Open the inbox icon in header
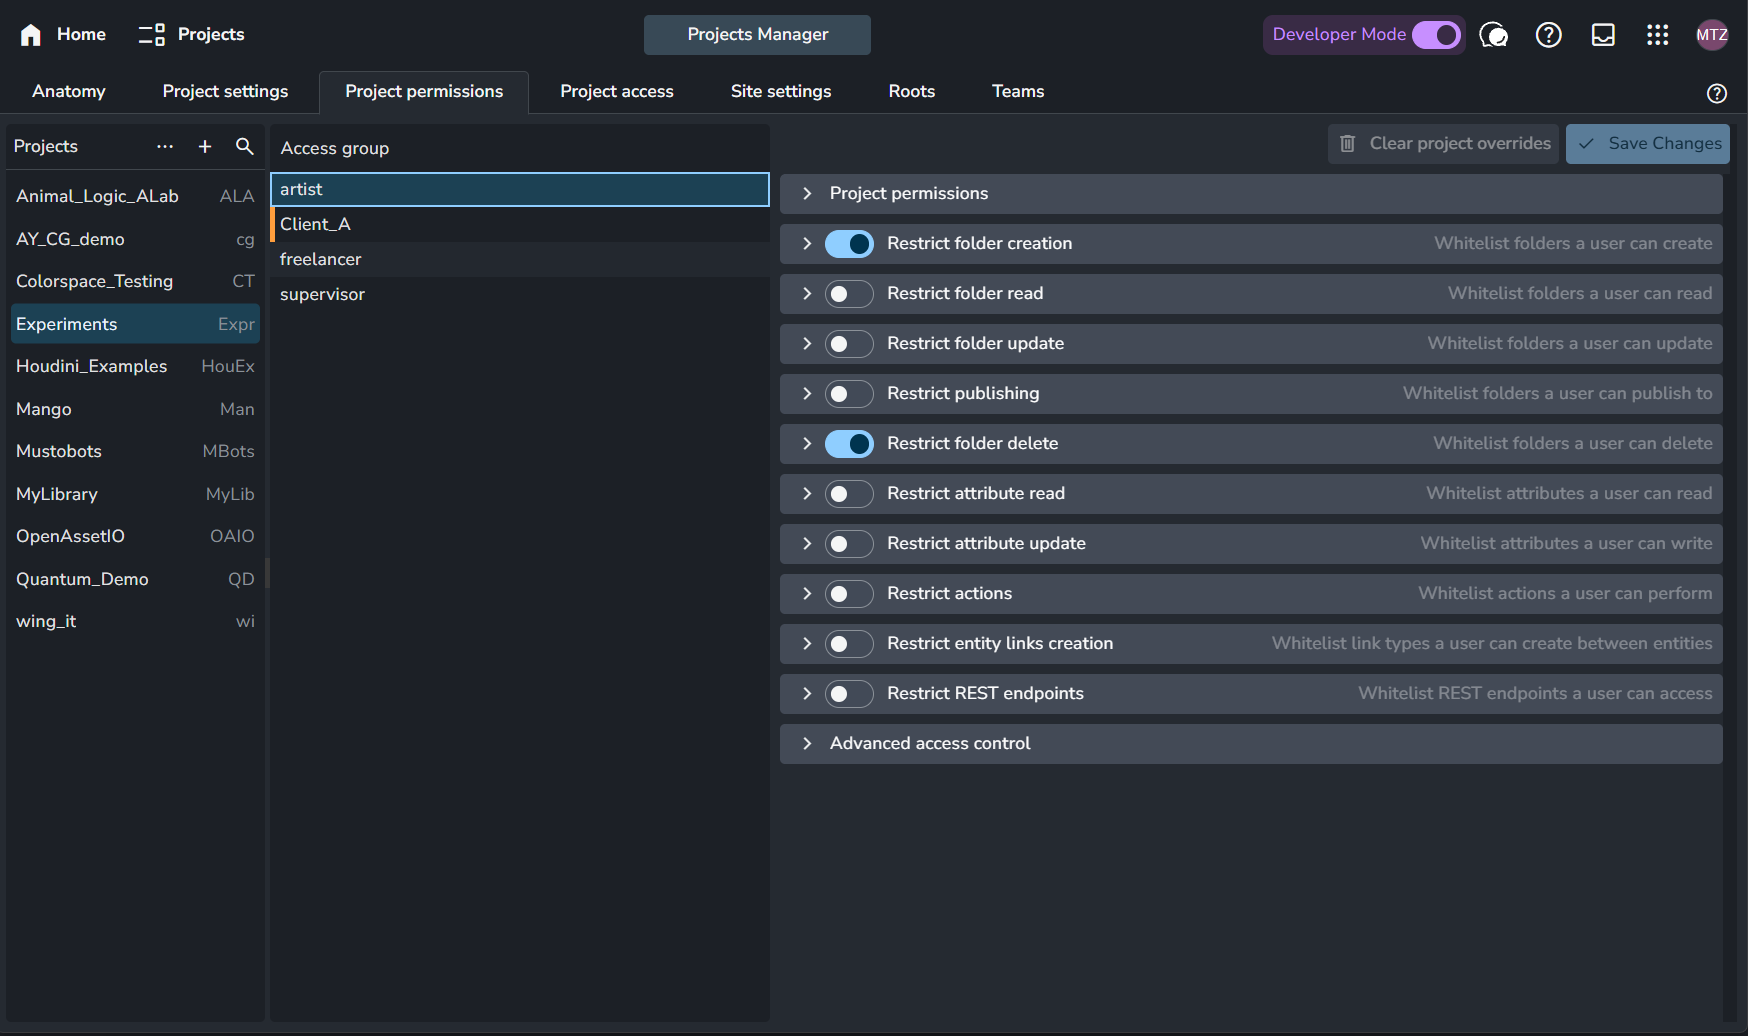This screenshot has height=1036, width=1748. point(1603,35)
